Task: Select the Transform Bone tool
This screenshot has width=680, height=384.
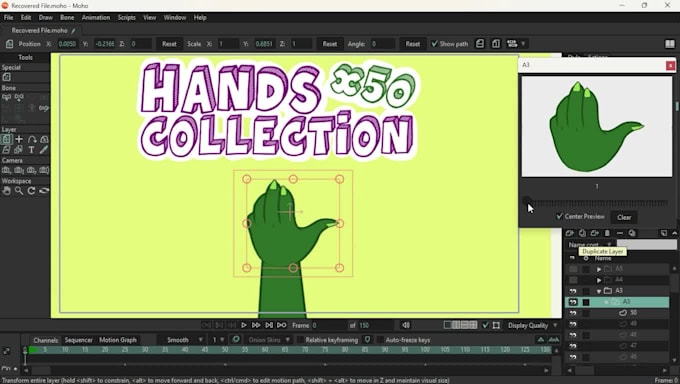Action: [x=19, y=97]
